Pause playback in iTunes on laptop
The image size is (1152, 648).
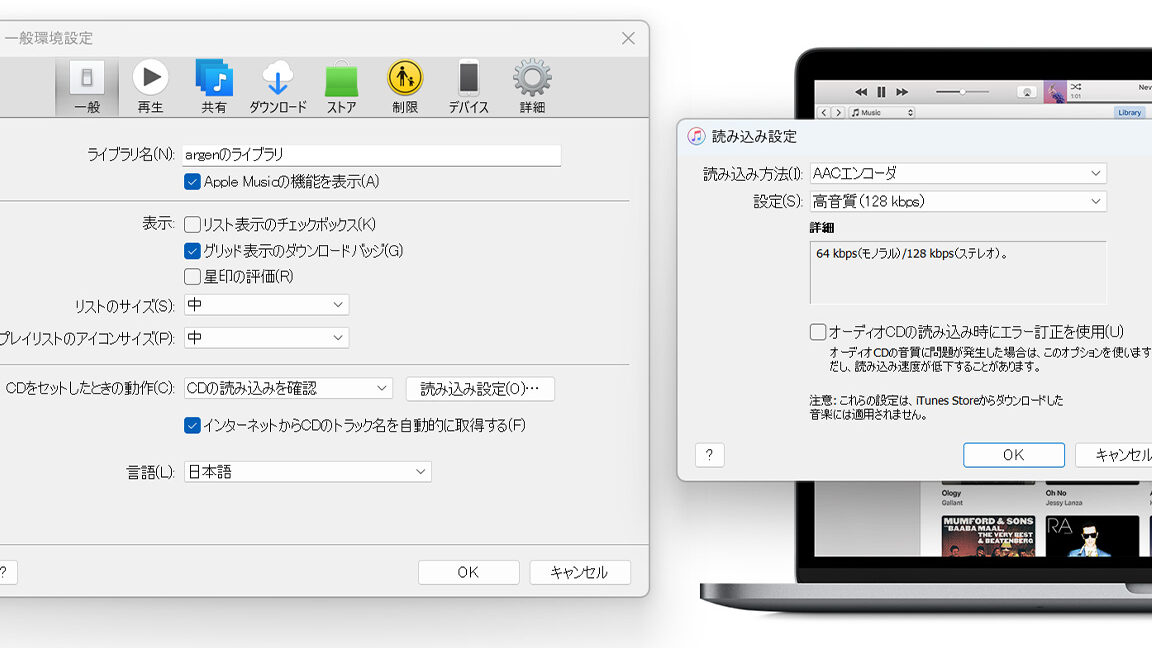tap(881, 92)
